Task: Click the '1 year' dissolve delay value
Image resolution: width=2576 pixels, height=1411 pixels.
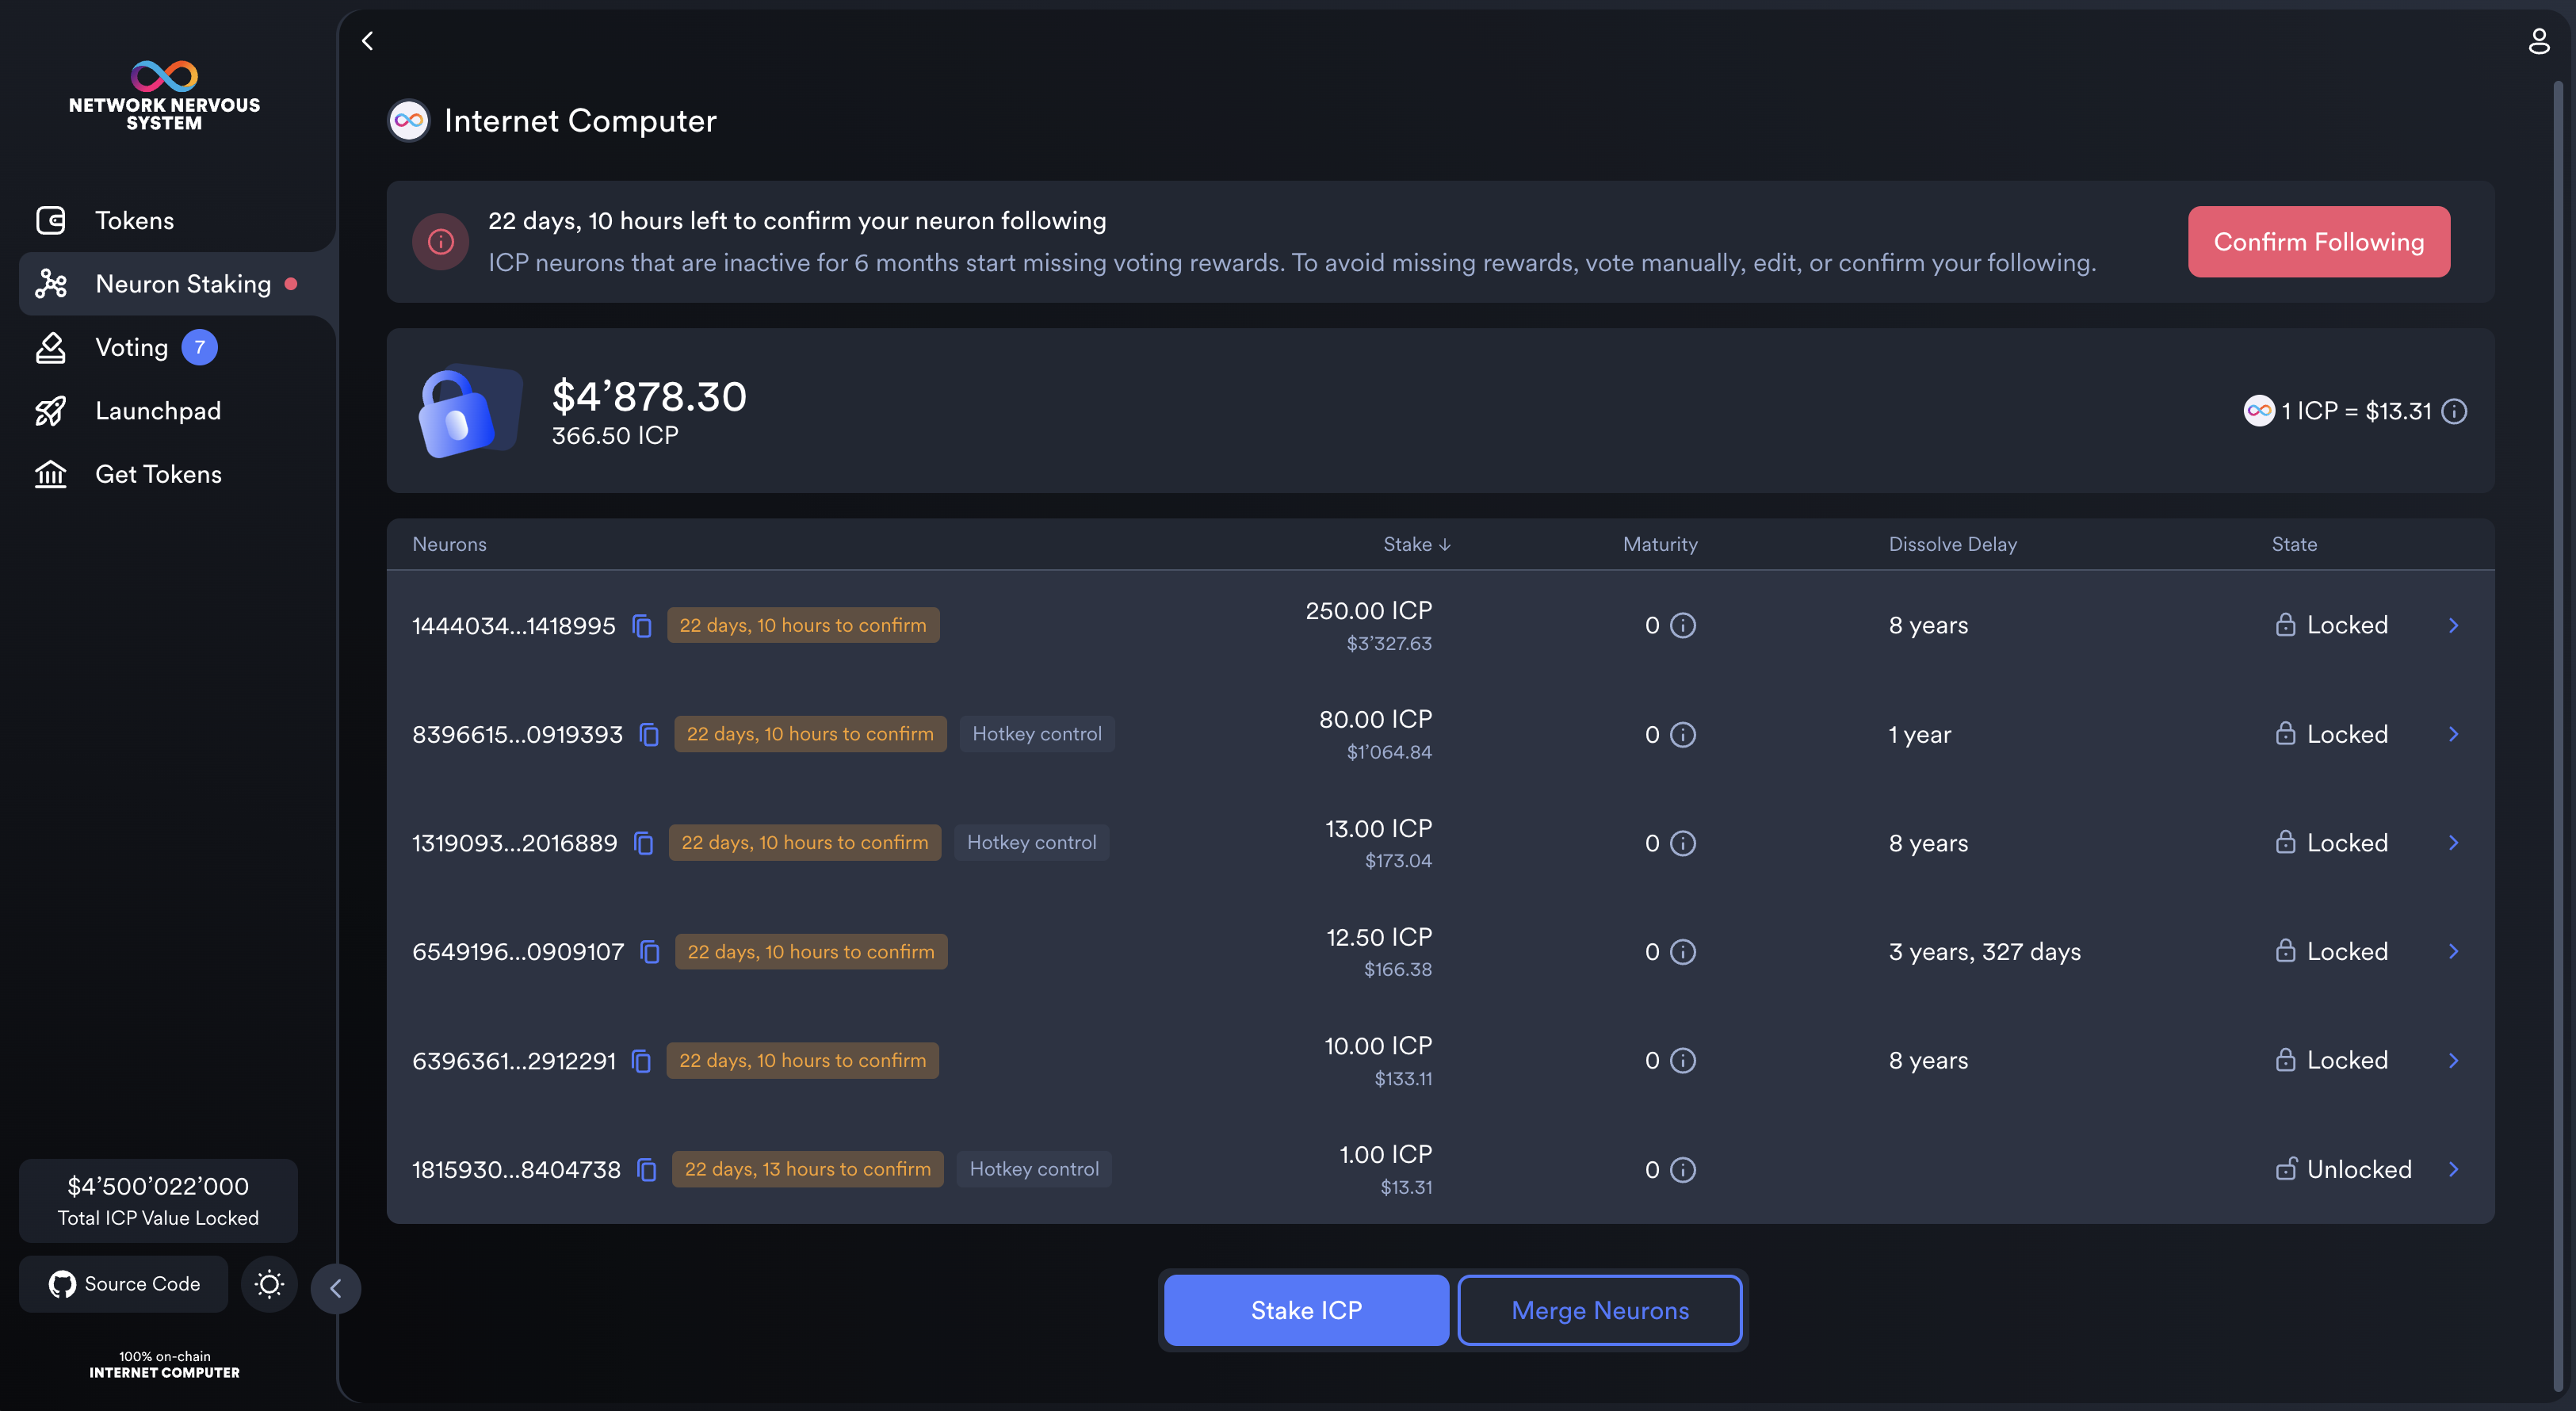Action: pos(1919,735)
